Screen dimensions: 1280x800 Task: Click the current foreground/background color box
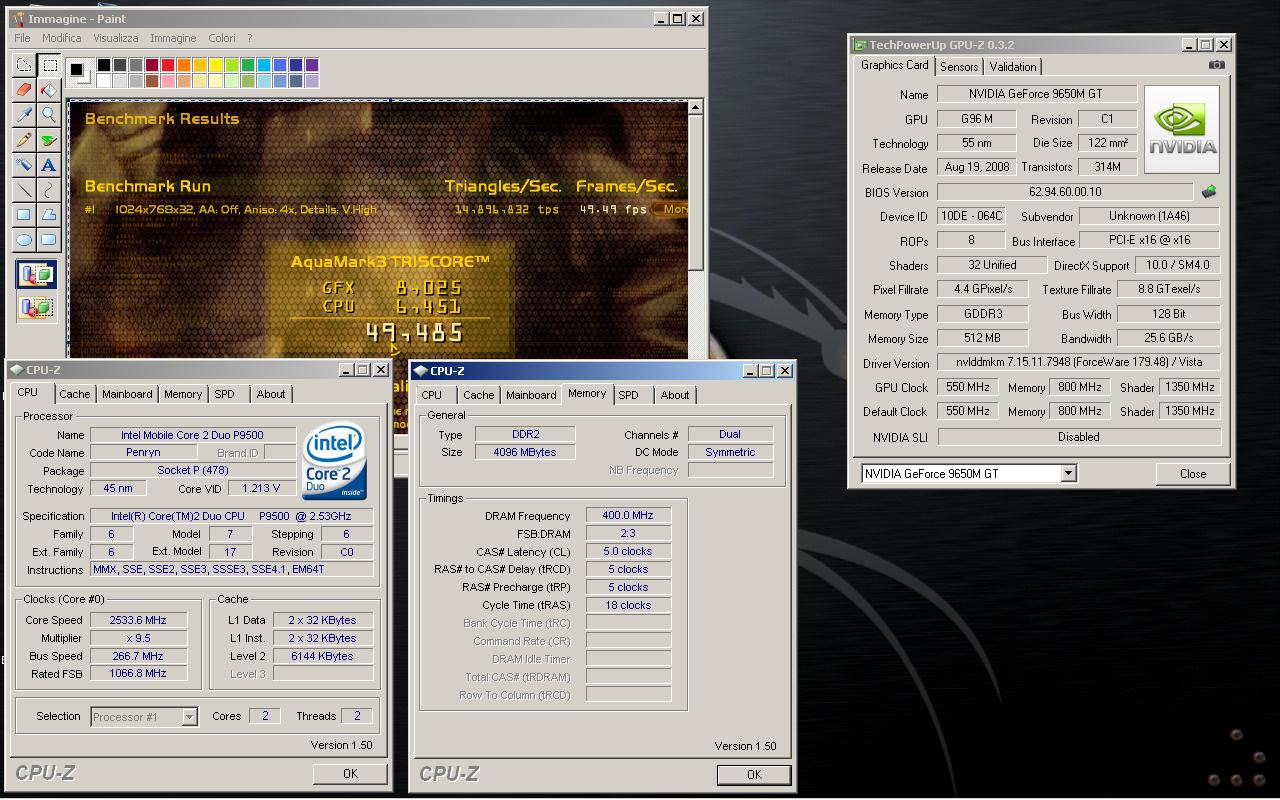tap(79, 72)
